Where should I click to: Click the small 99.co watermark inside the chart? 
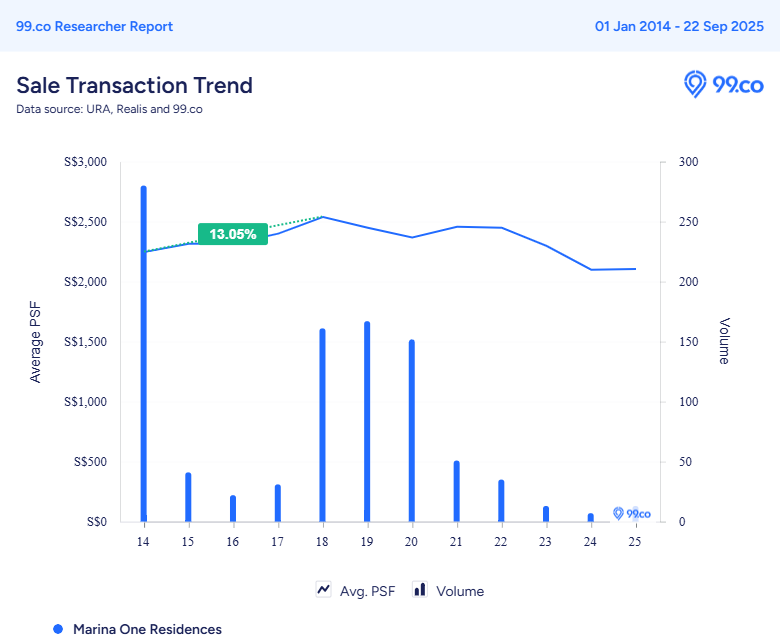tap(631, 513)
